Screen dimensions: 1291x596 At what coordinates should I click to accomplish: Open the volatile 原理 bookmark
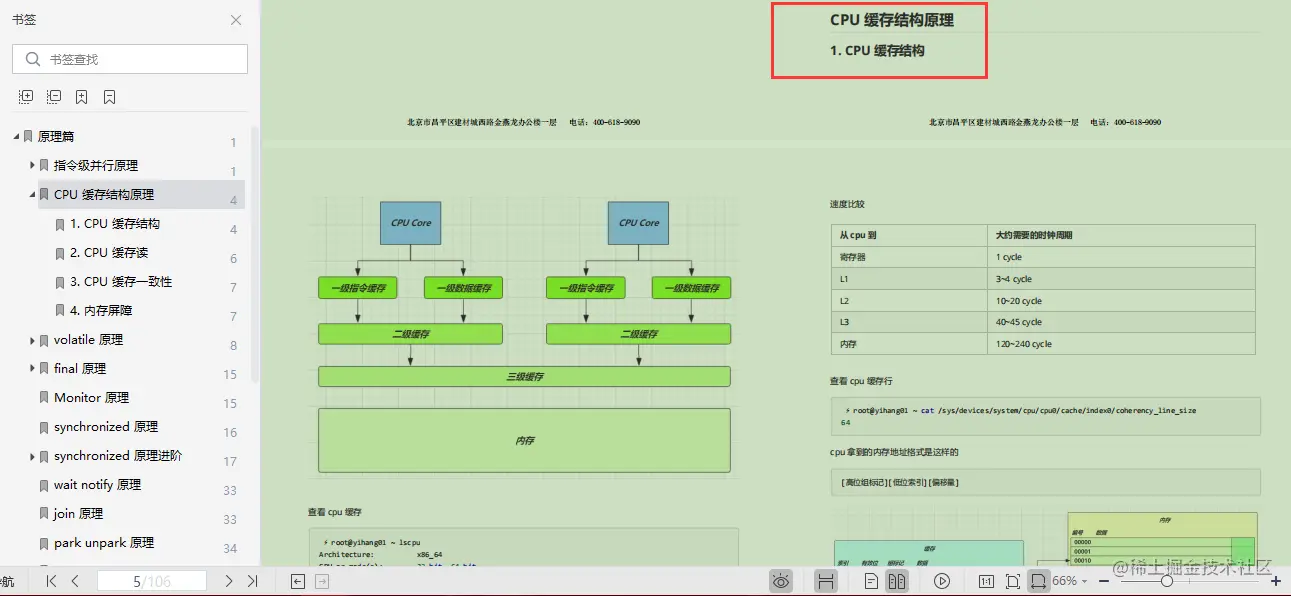point(88,340)
